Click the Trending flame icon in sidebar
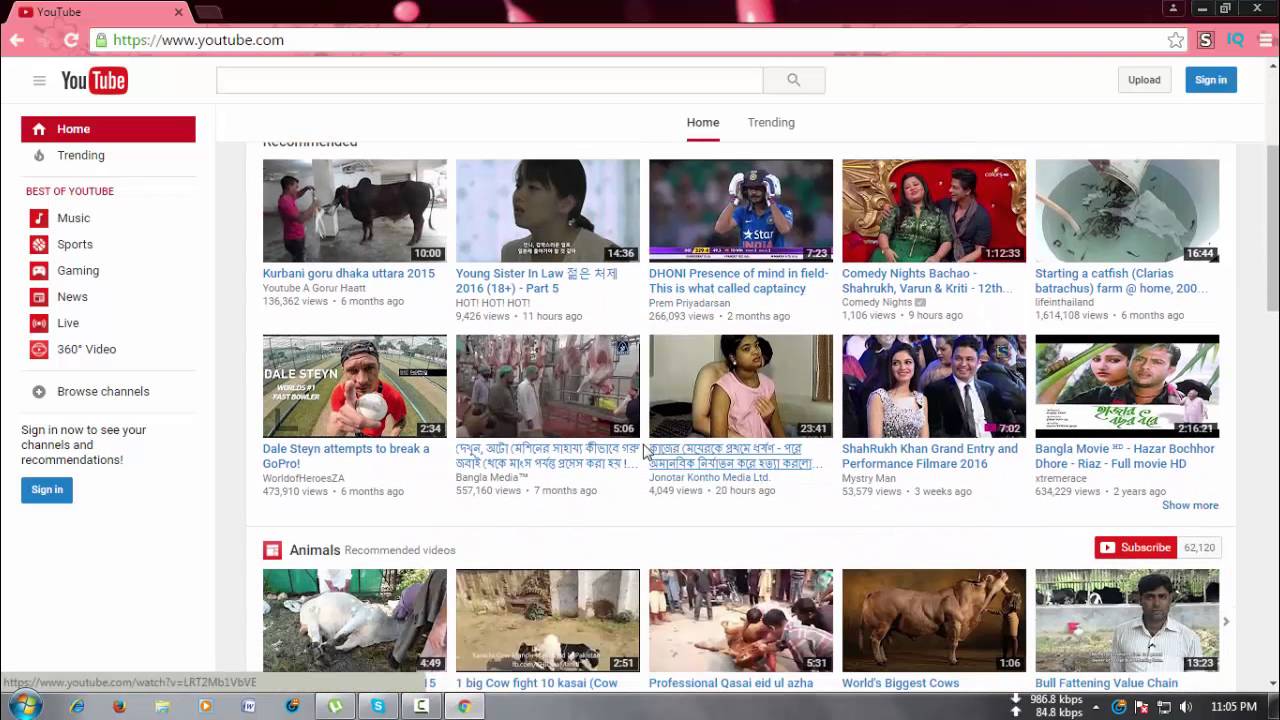Screen dimensions: 1280x720 pyautogui.click(x=39, y=155)
